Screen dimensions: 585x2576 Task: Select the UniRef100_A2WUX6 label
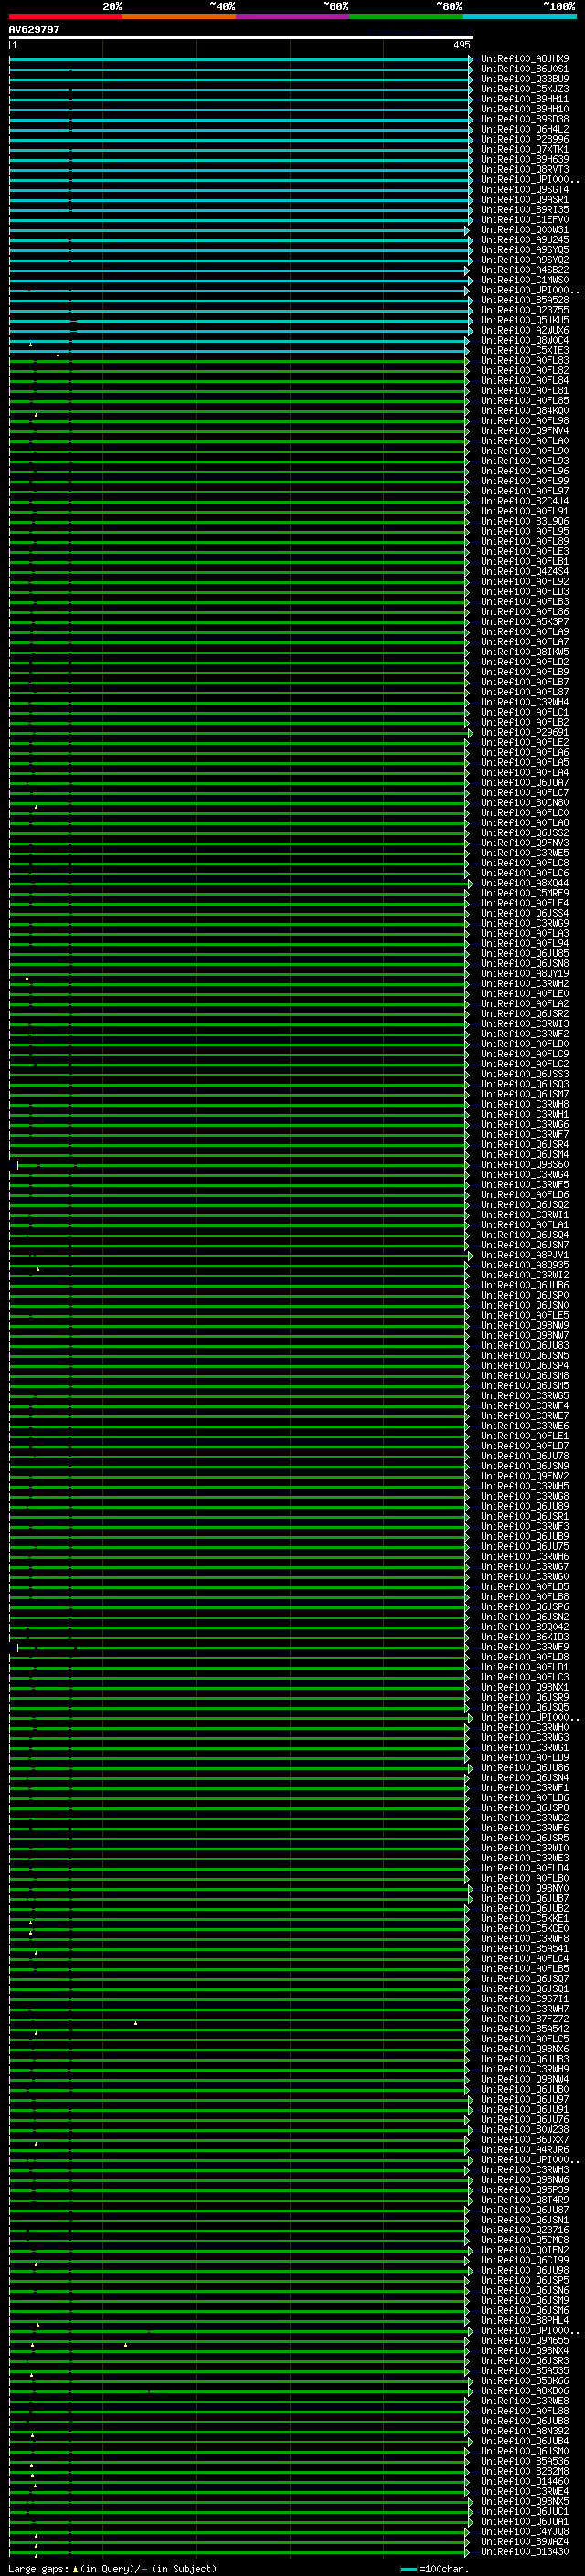point(524,330)
